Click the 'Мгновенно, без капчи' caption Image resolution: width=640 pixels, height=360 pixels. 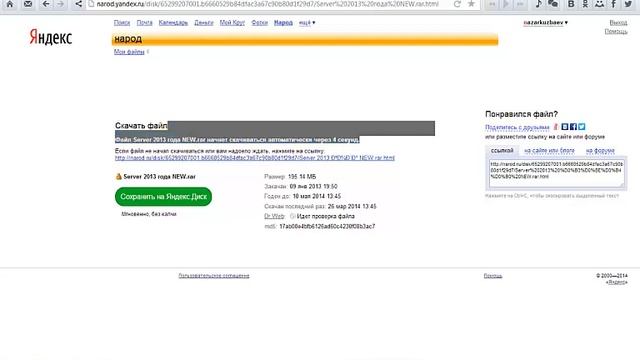point(149,214)
